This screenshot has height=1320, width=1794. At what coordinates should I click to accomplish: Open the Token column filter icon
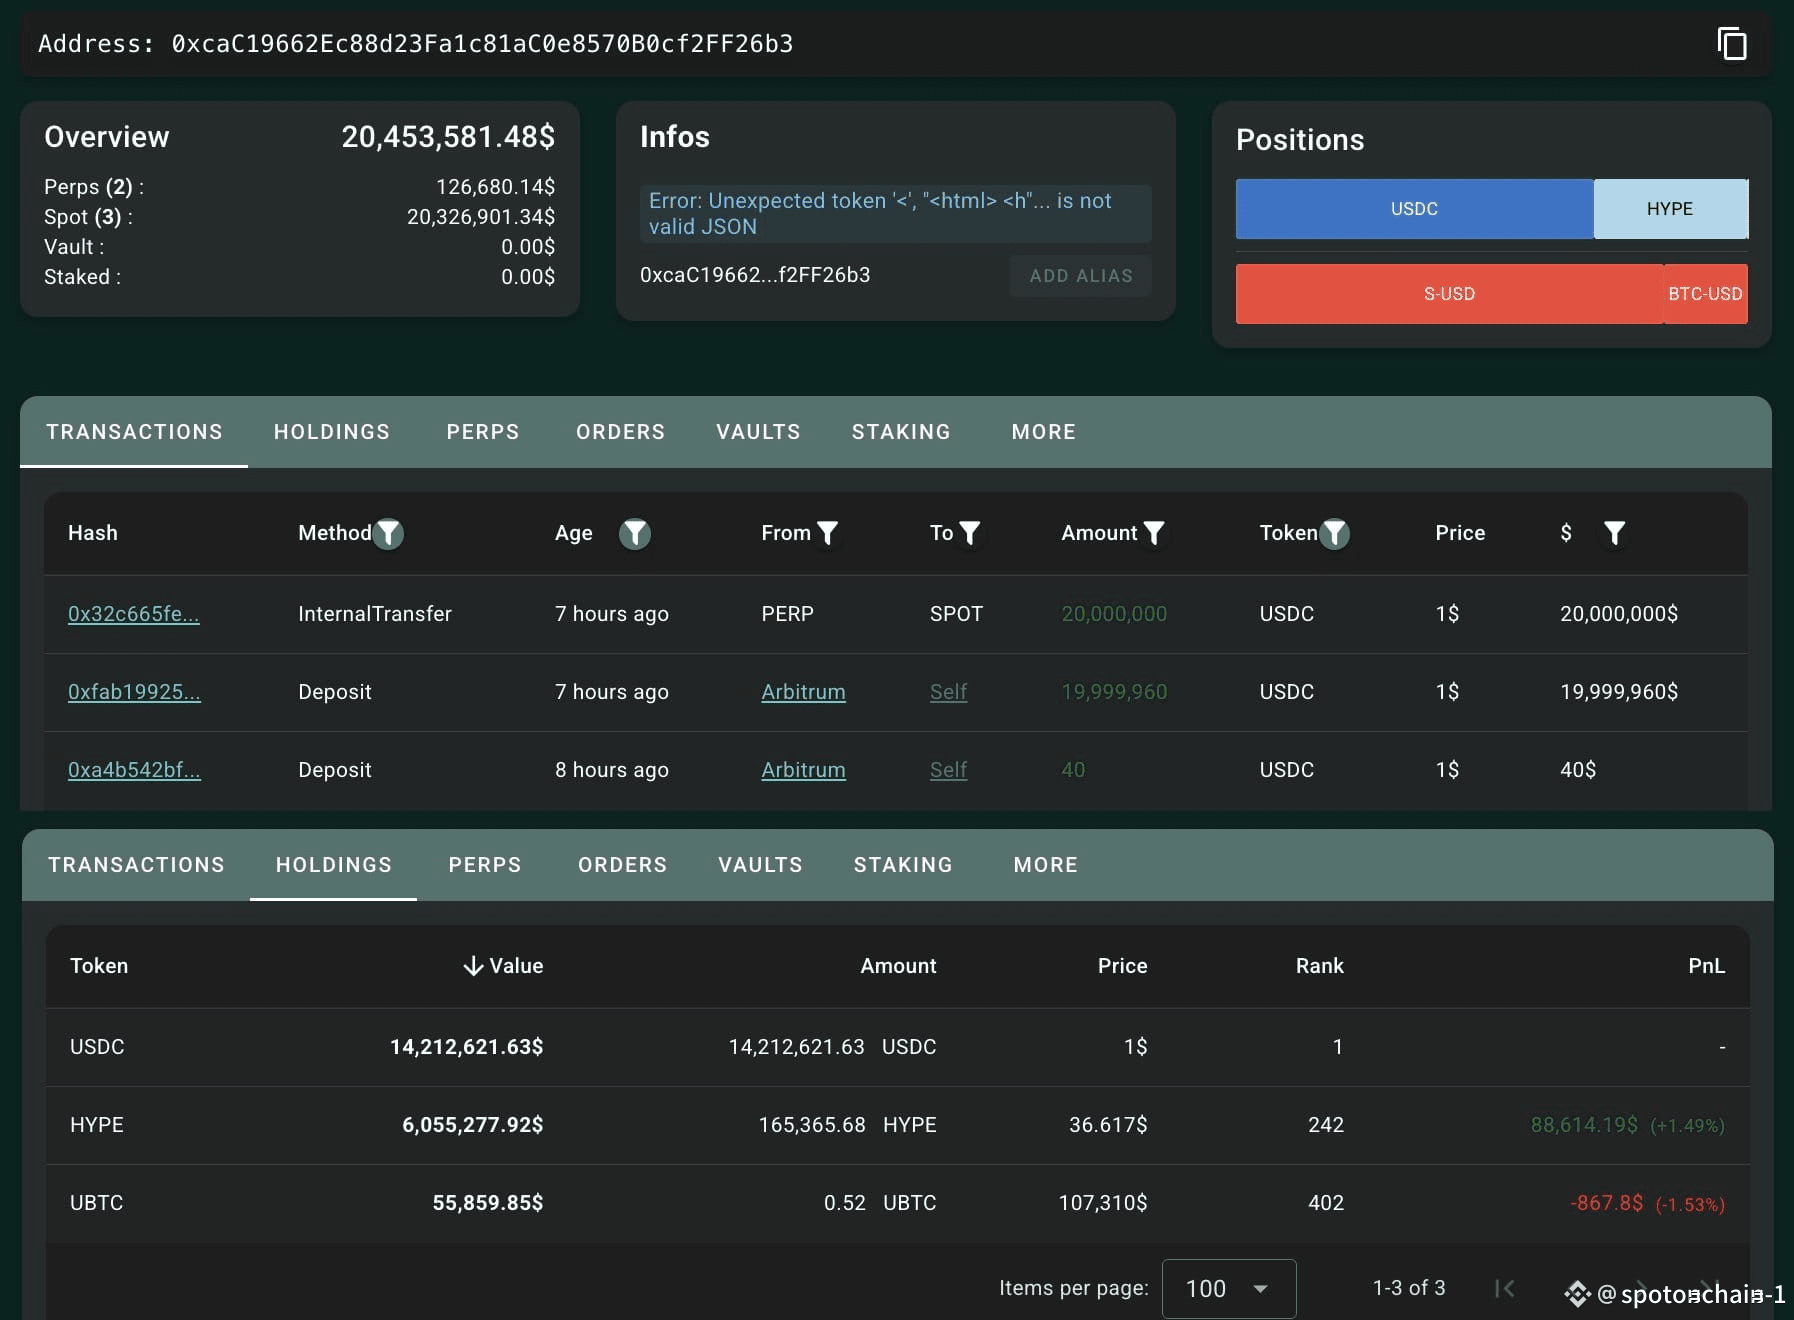(x=1334, y=534)
